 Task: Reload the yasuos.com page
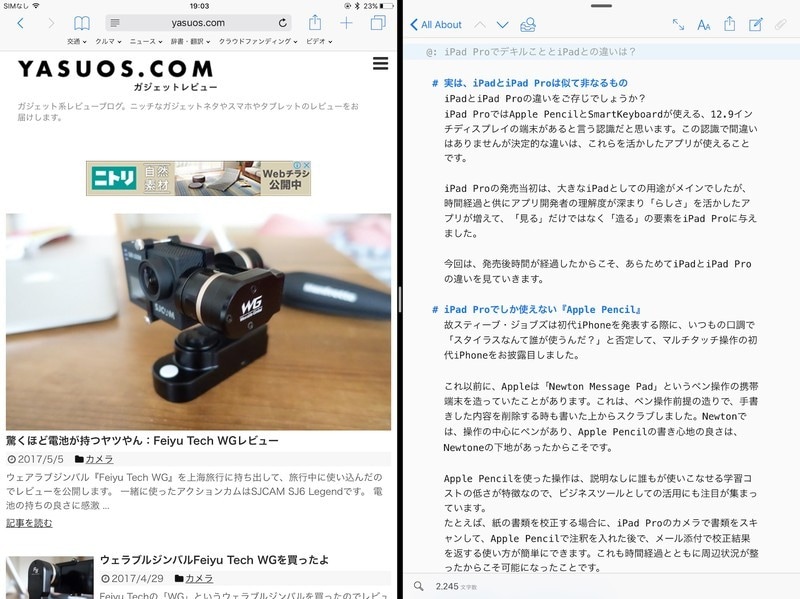283,21
